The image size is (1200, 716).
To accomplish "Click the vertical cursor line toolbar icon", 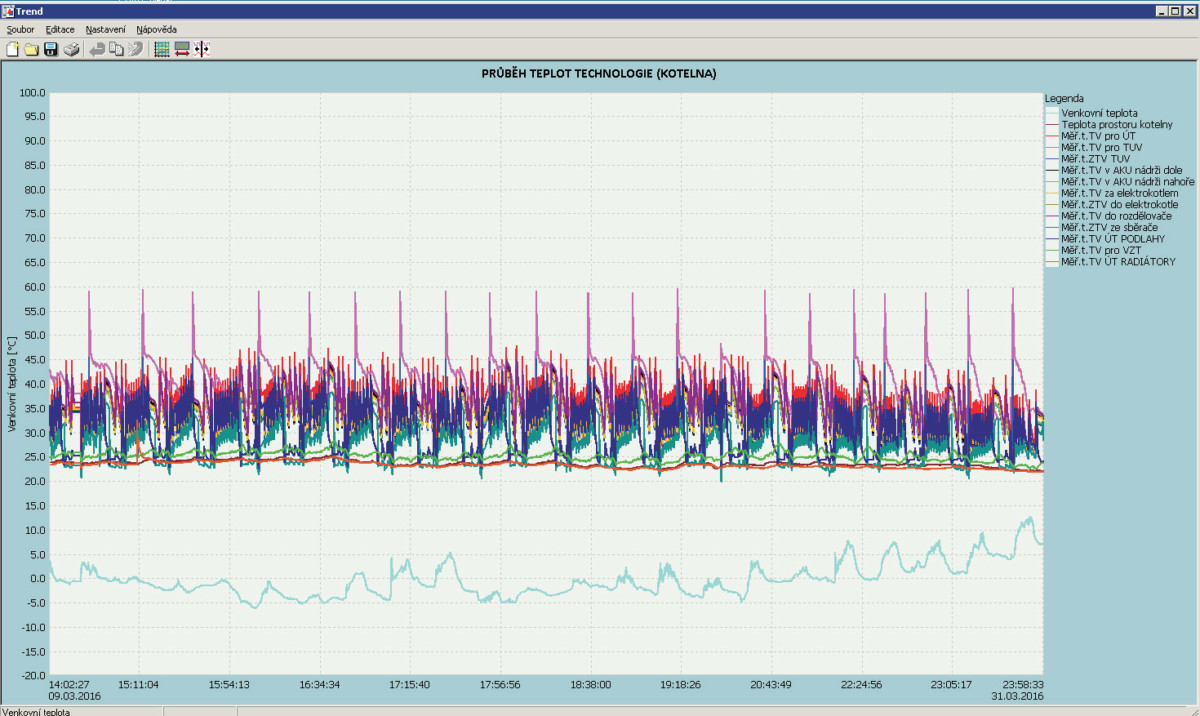I will tap(201, 49).
